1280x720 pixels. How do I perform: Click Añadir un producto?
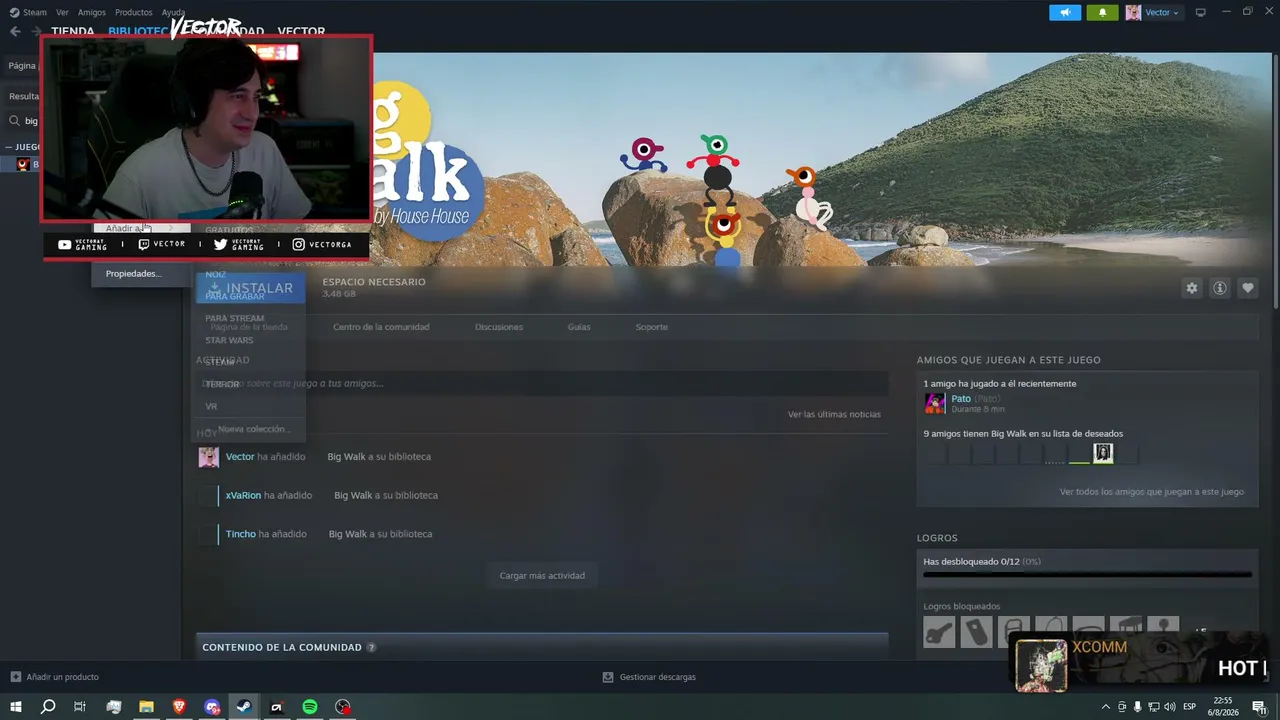tap(54, 677)
